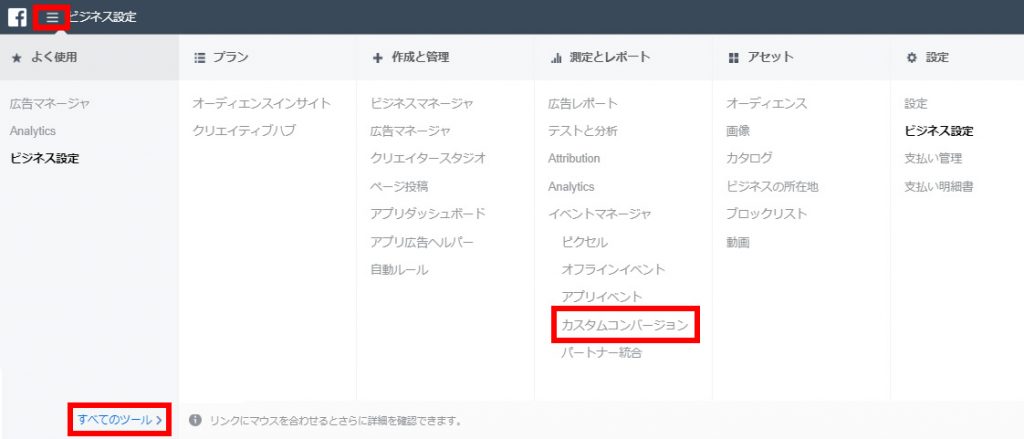Open ビジネスの所在地
1024x439 pixels.
pyautogui.click(x=773, y=186)
